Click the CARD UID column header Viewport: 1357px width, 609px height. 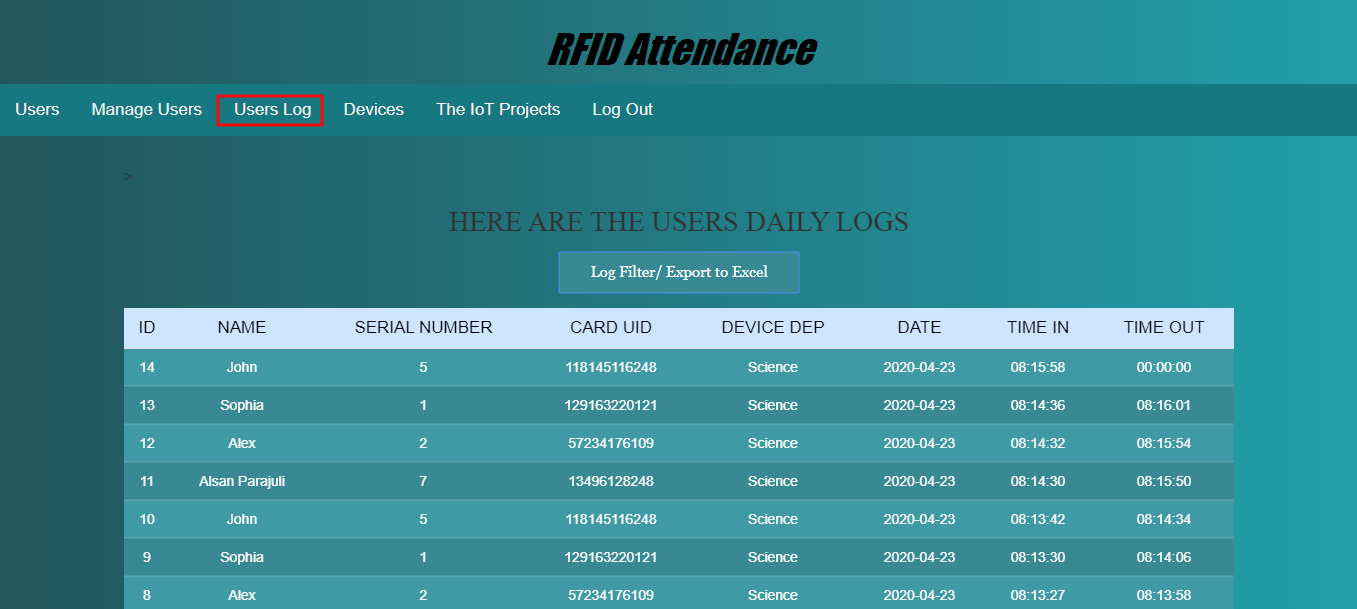[611, 328]
